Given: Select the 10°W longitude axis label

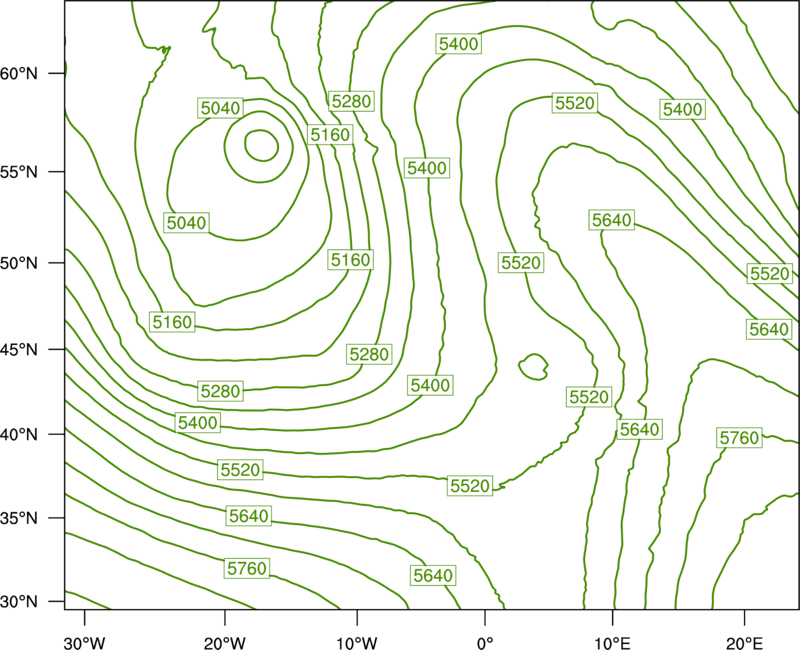Looking at the screenshot, I should [357, 643].
